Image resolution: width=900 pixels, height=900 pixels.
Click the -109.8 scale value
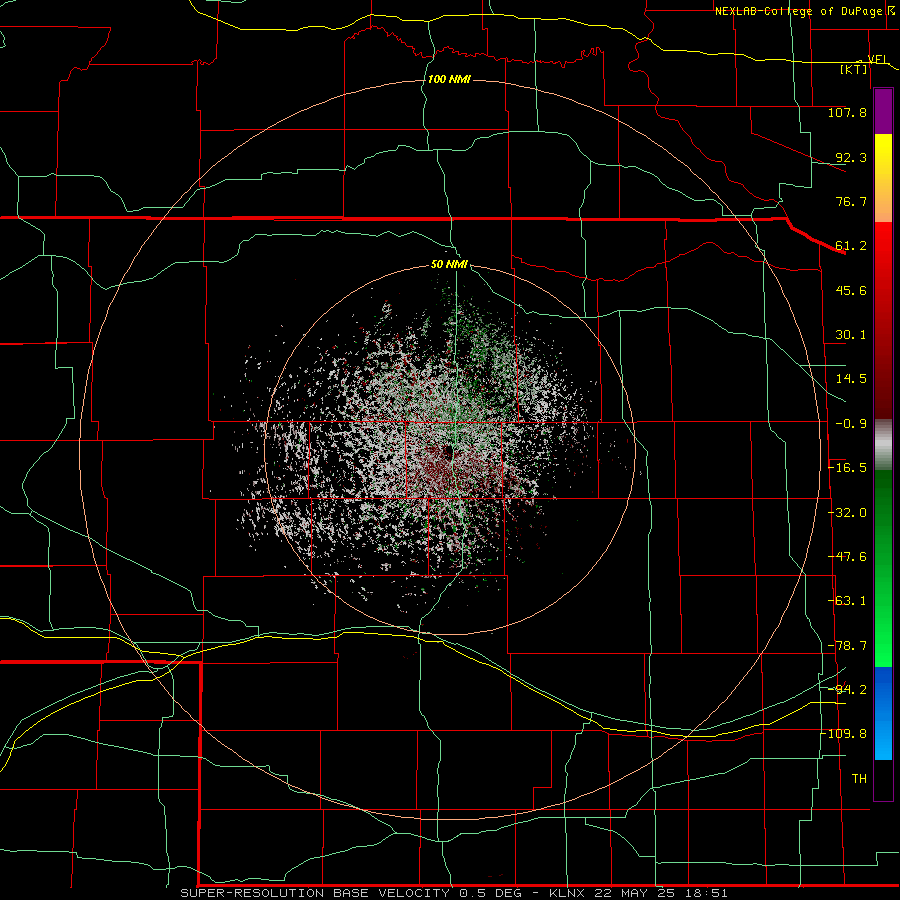click(844, 734)
